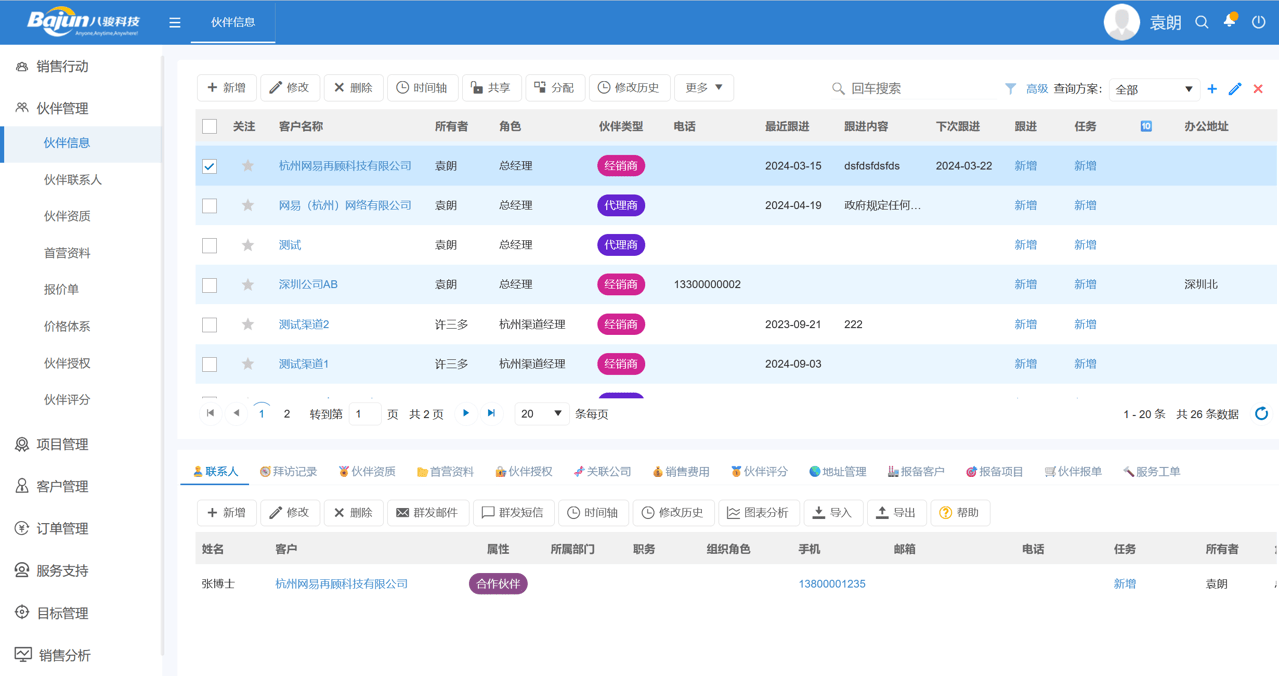
Task: Toggle the select-all checkbox in table header
Action: pyautogui.click(x=210, y=126)
